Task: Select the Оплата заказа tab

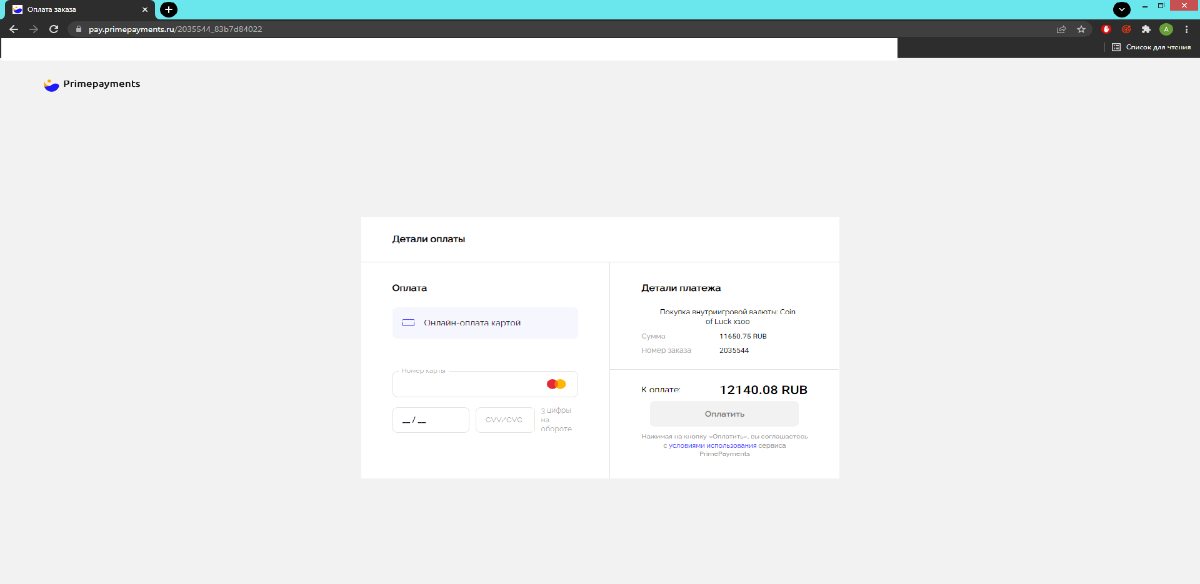Action: click(x=70, y=9)
